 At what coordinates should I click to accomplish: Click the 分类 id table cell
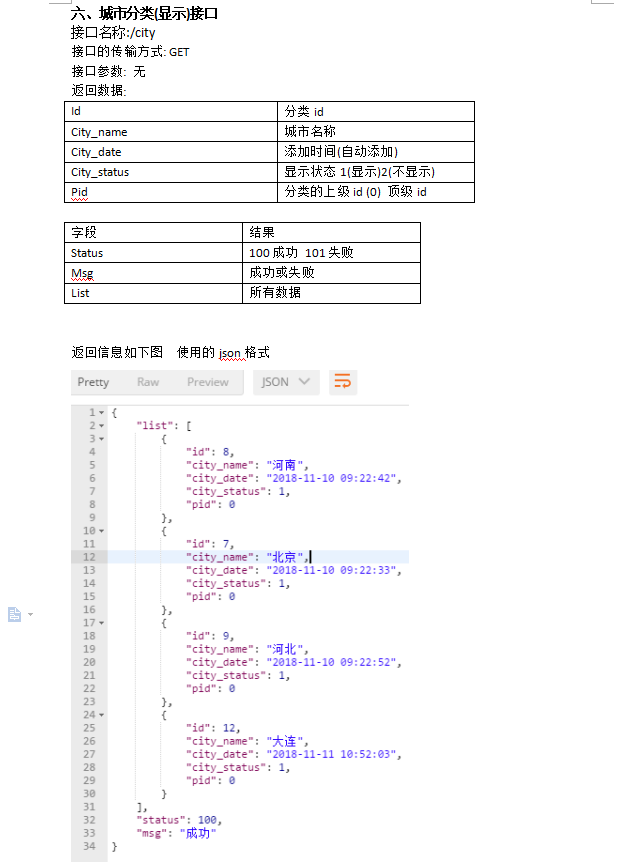(x=376, y=111)
